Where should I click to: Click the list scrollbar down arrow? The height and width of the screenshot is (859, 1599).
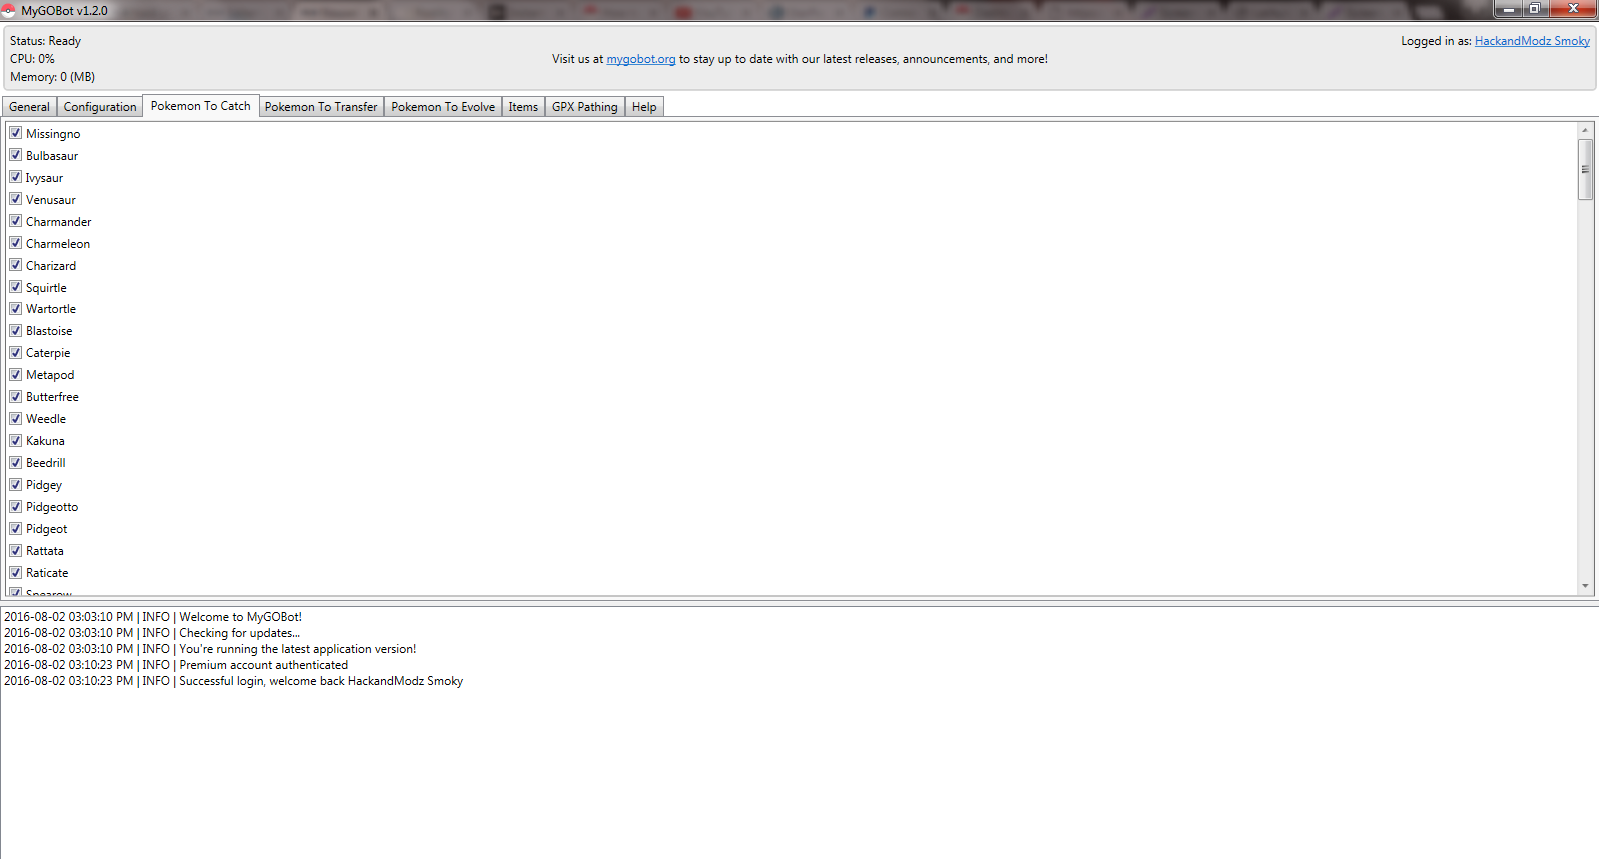click(x=1585, y=586)
